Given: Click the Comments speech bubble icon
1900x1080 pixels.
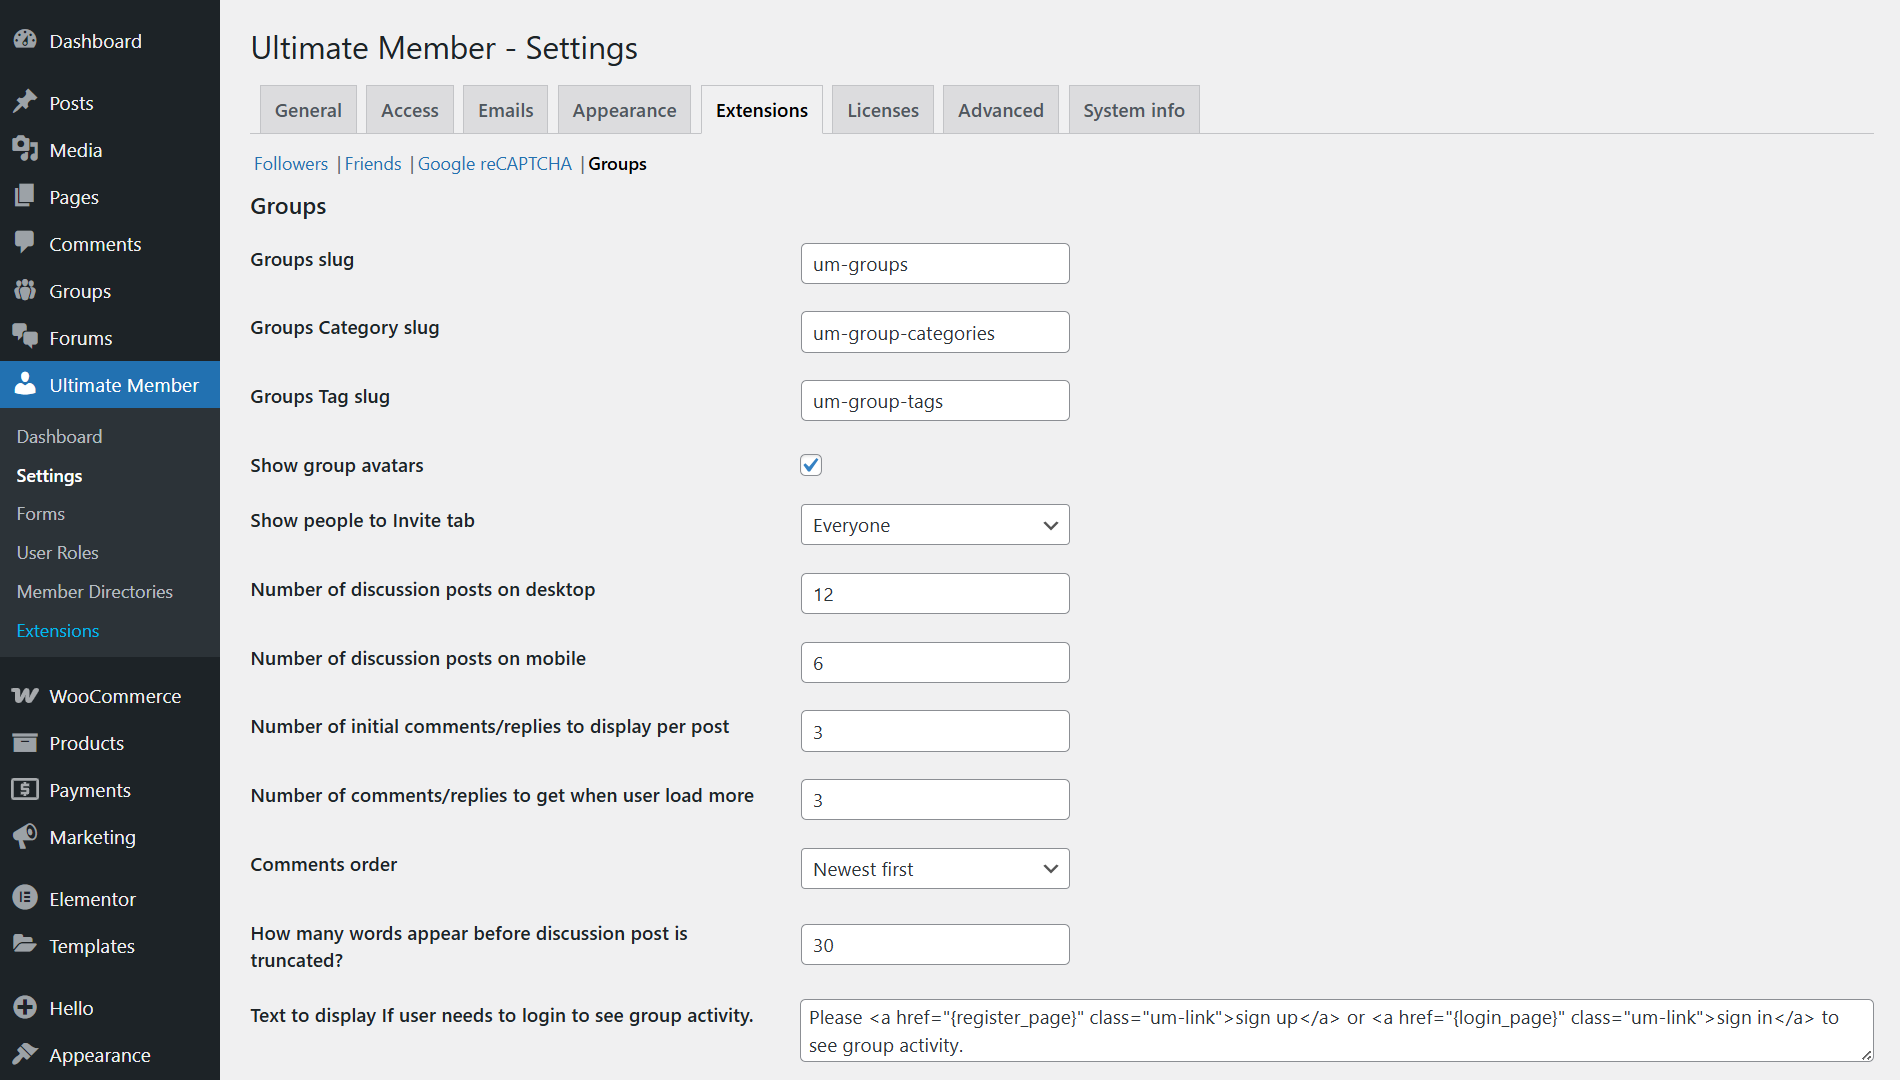Looking at the screenshot, I should point(25,243).
